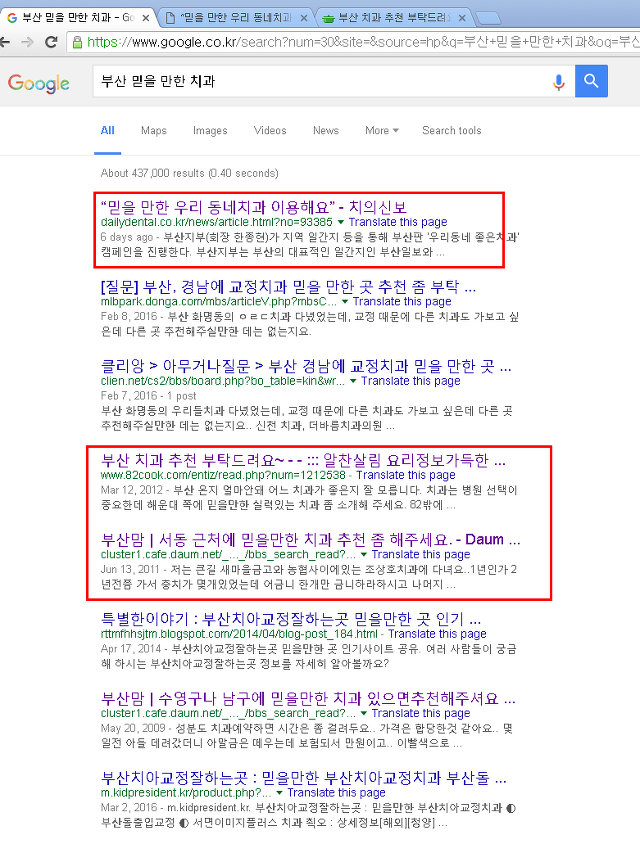This screenshot has height=844, width=640.
Task: Expand dropdown arrow beside clien.net URL
Action: coord(353,381)
